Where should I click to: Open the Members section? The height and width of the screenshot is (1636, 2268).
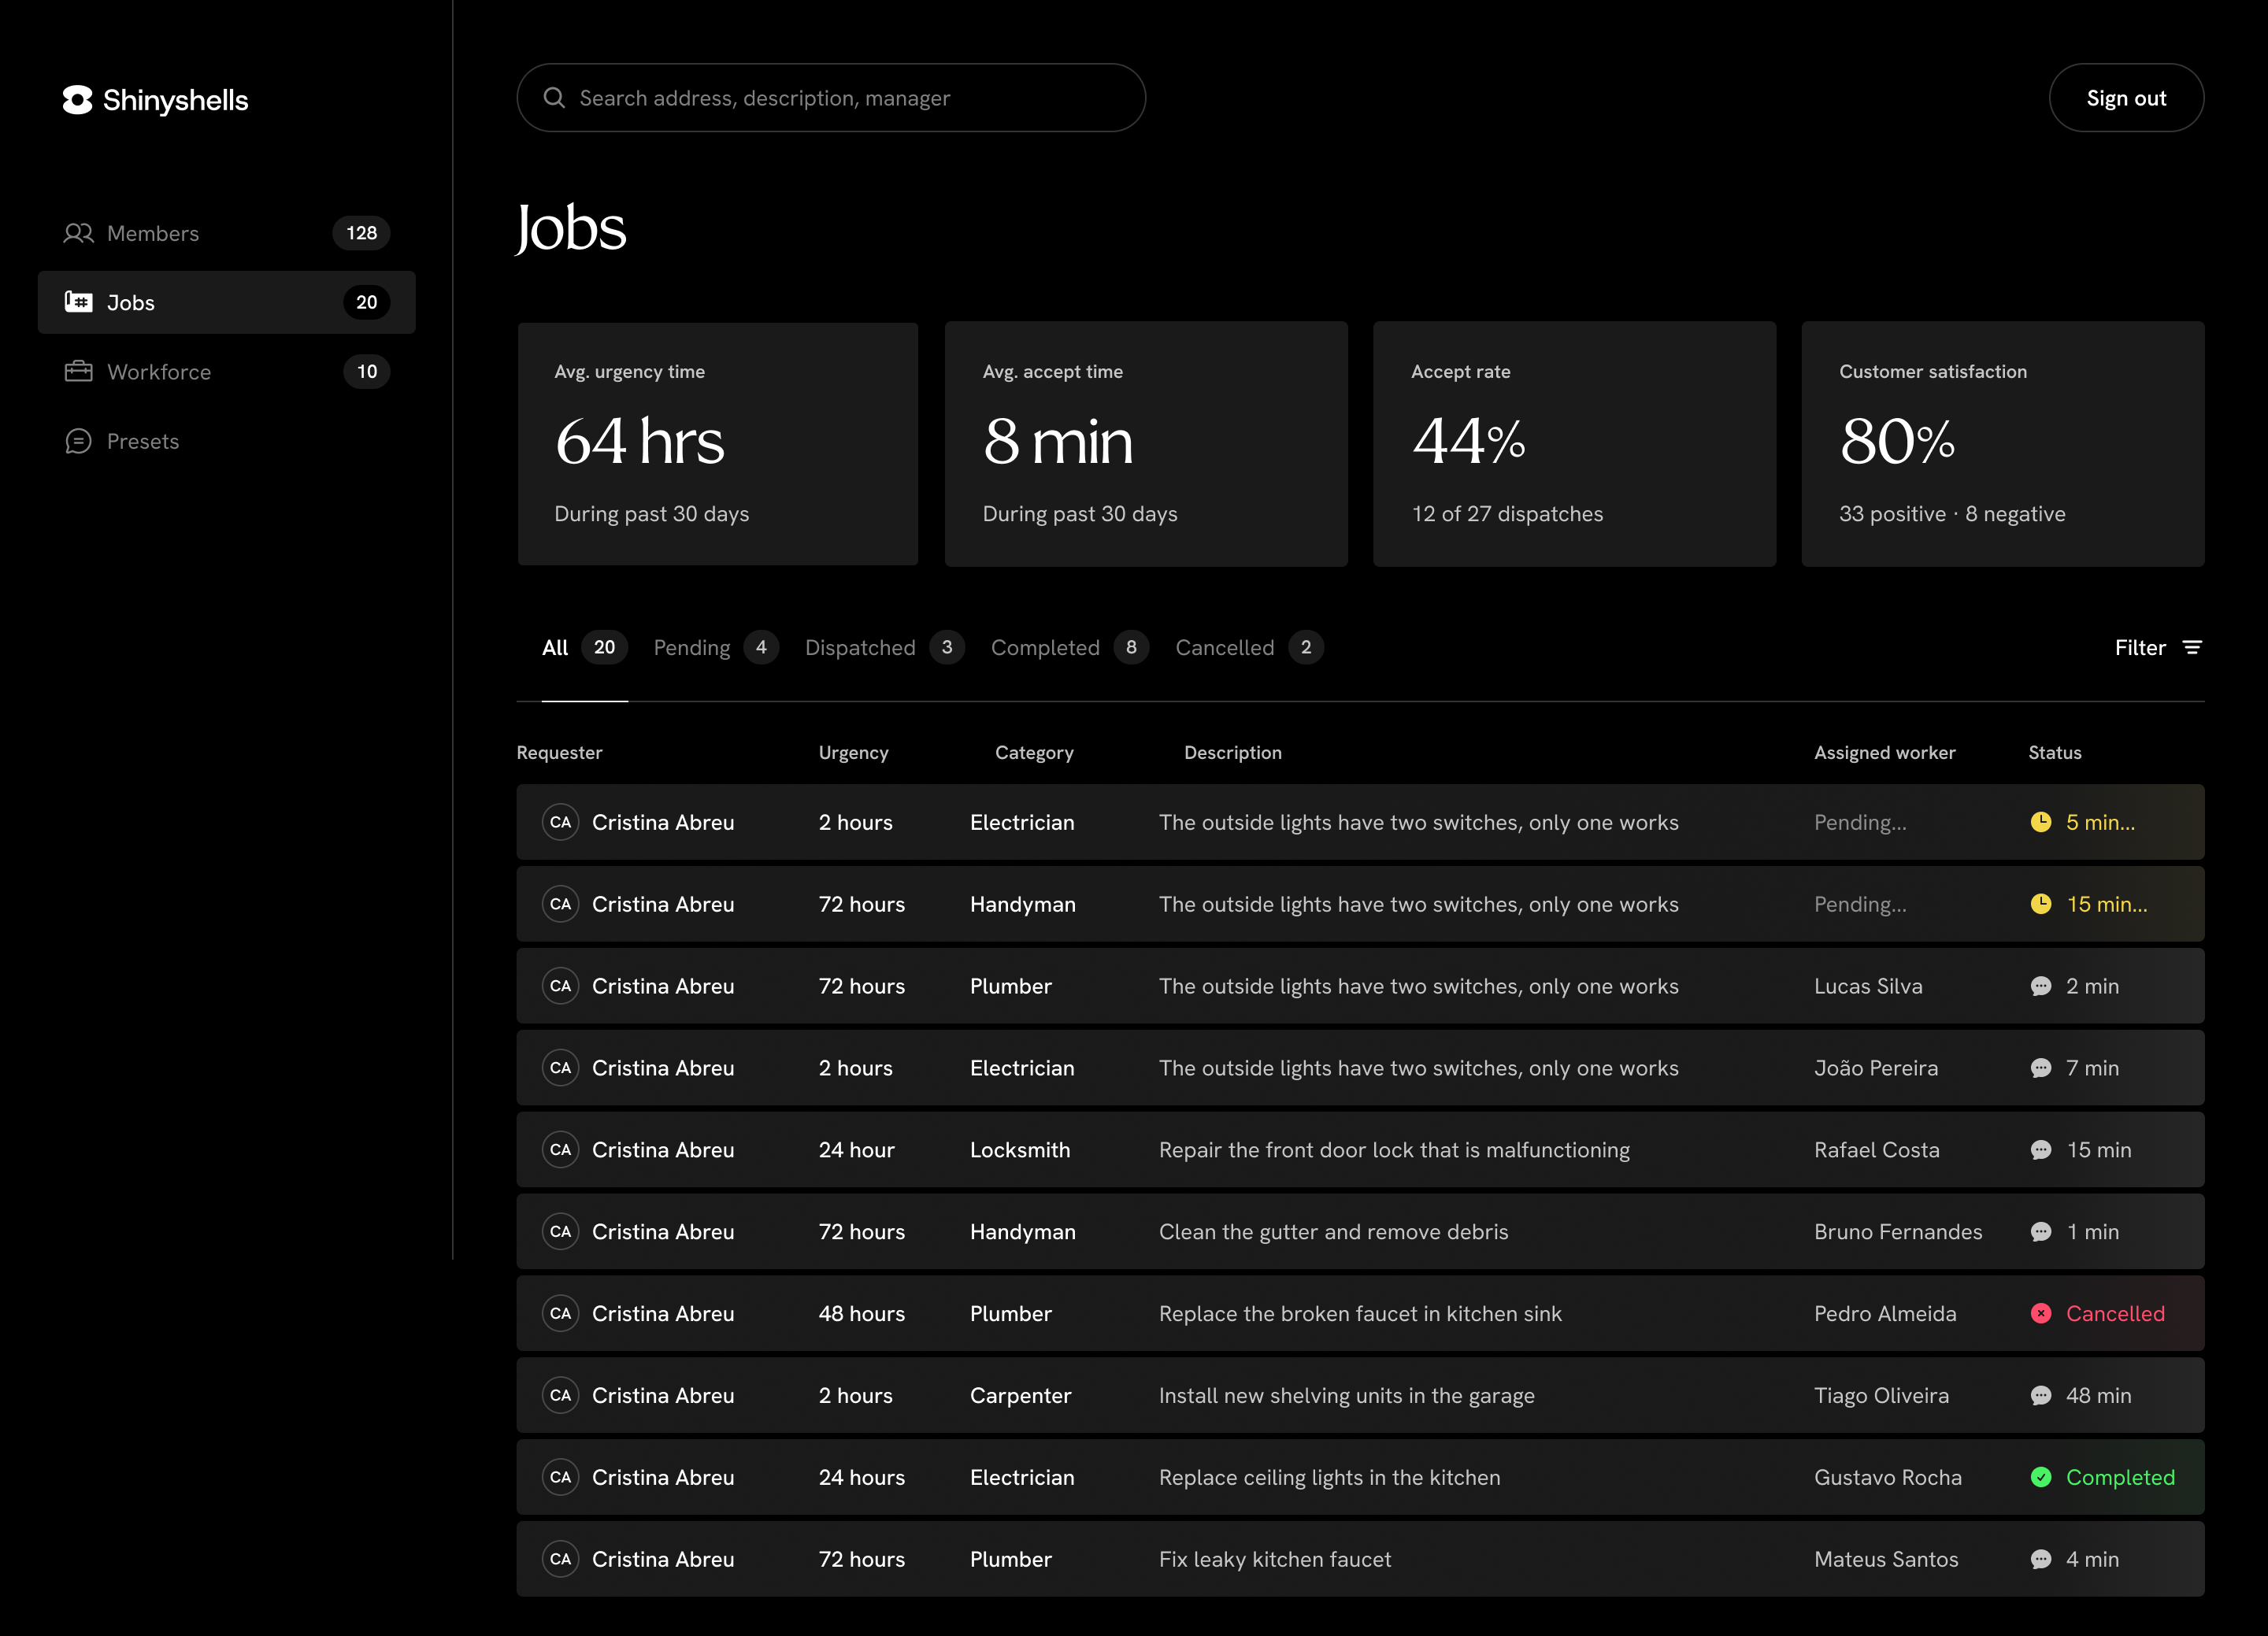click(x=226, y=233)
